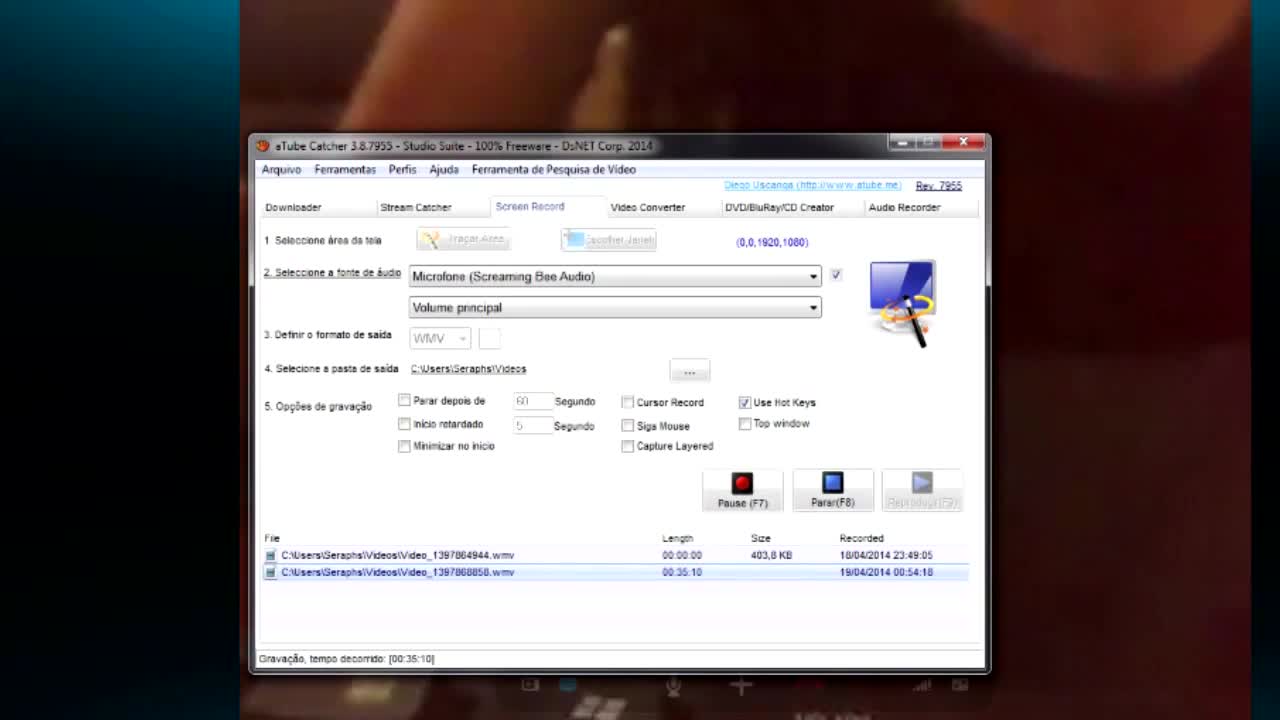This screenshot has height=720, width=1280.
Task: Click file icon of Video_1397864944.wmv
Action: pos(270,555)
